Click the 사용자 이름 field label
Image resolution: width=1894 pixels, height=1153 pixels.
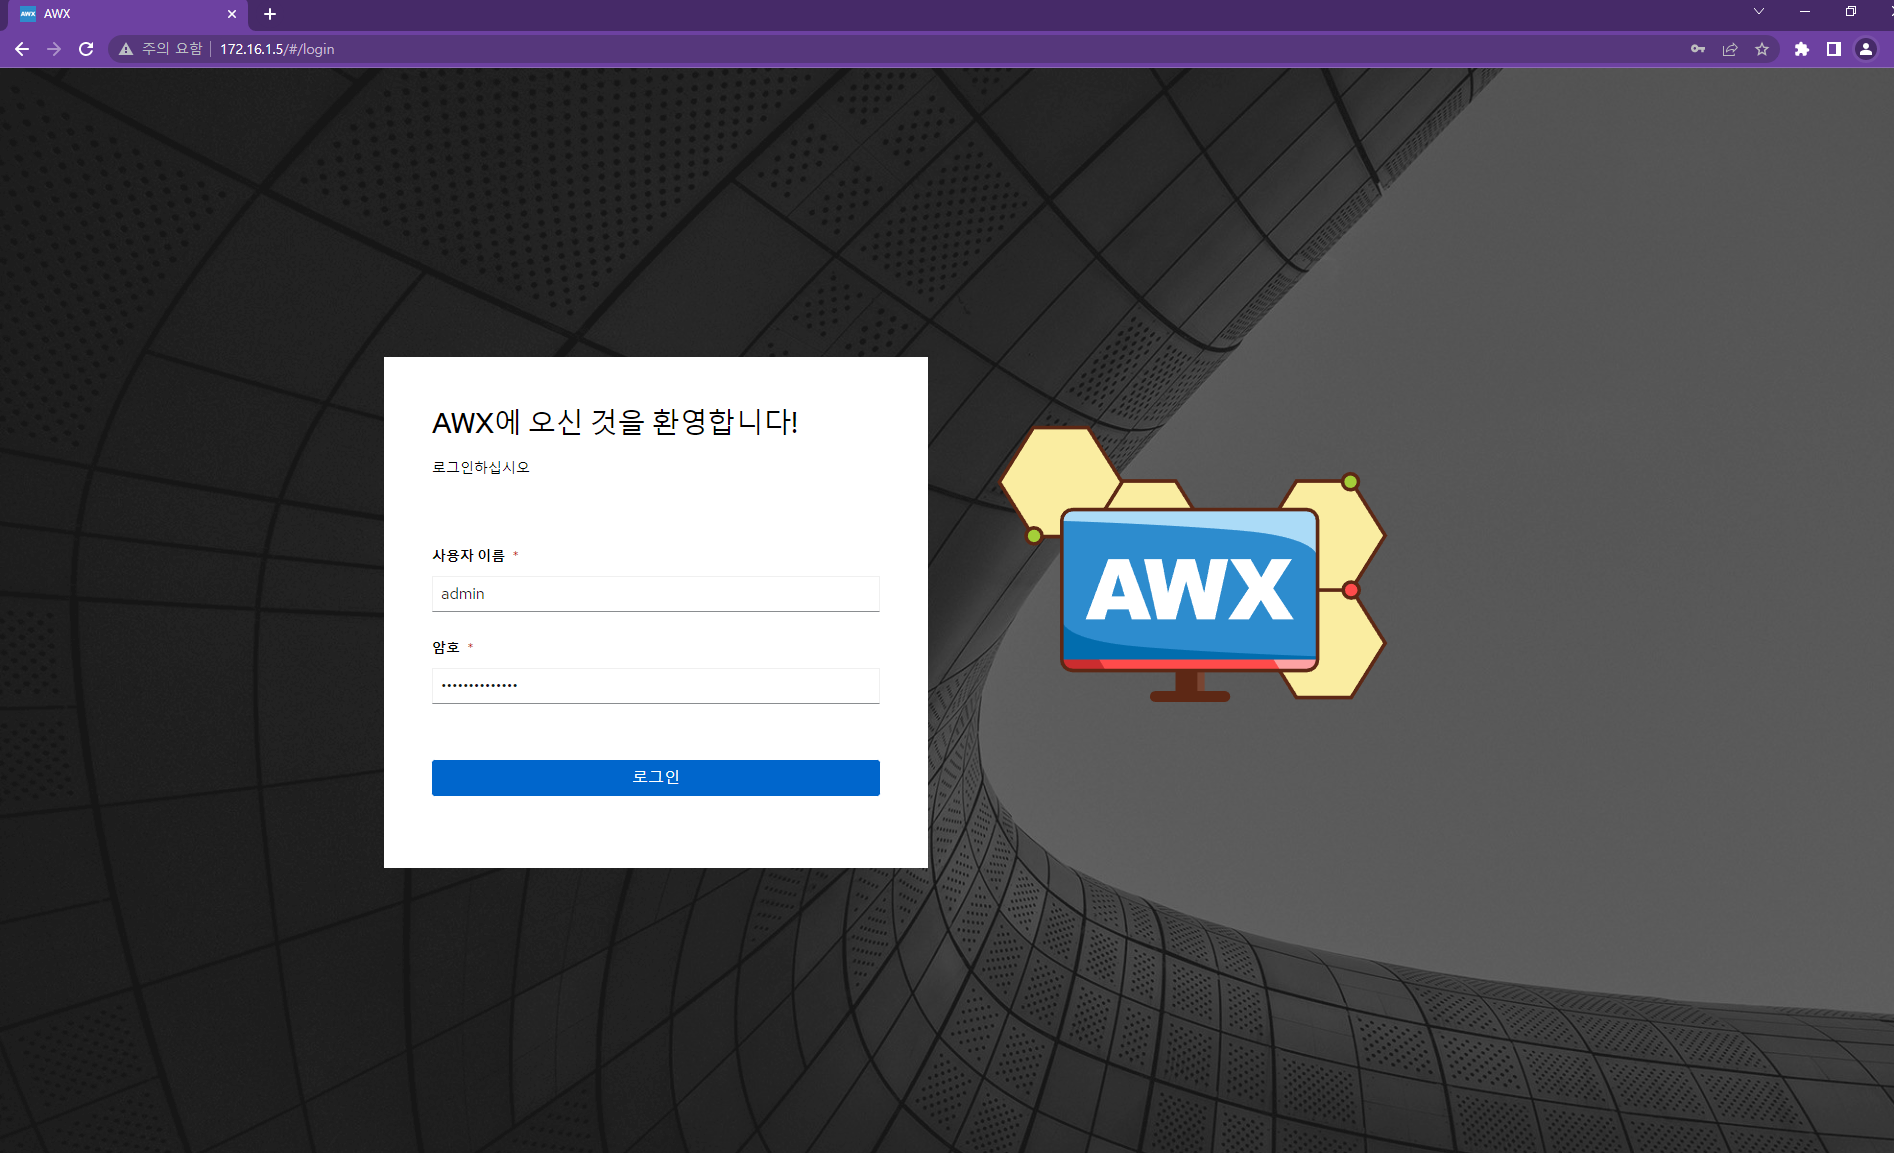[468, 555]
